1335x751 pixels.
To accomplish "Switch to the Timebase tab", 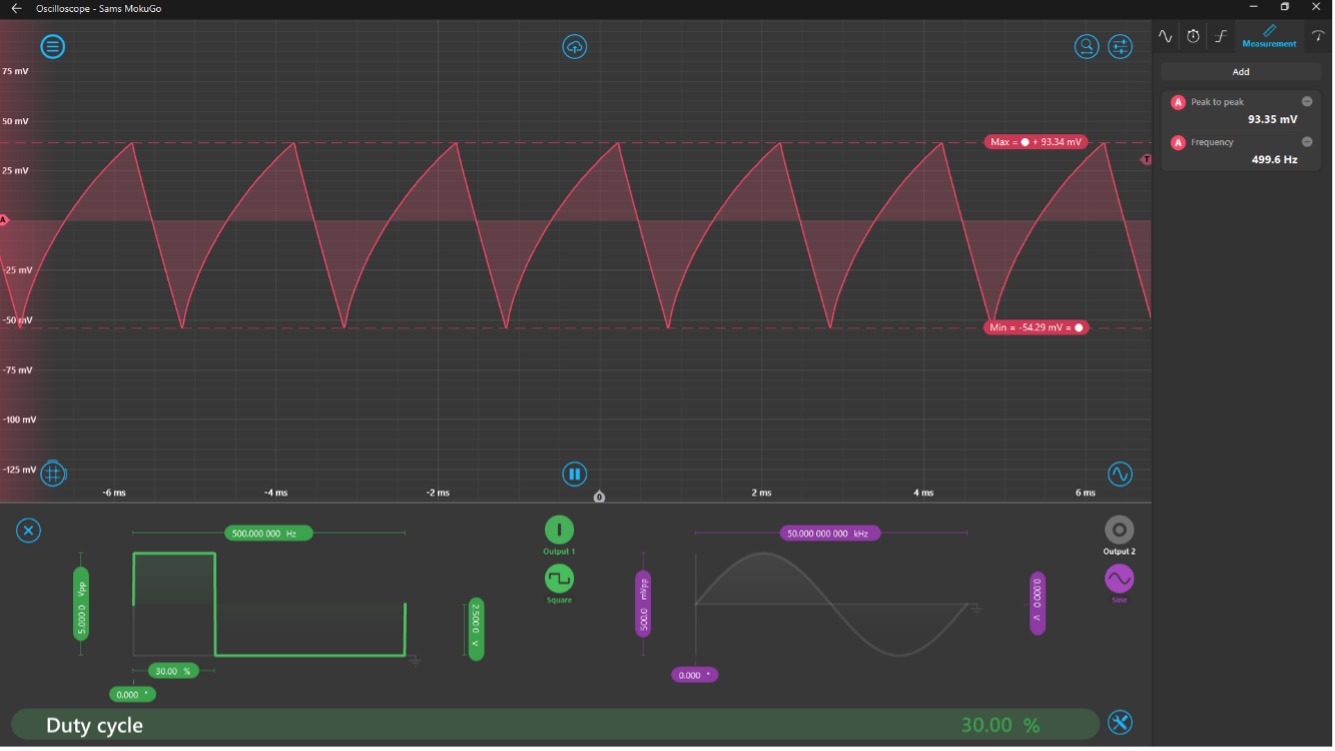I will pyautogui.click(x=1193, y=37).
